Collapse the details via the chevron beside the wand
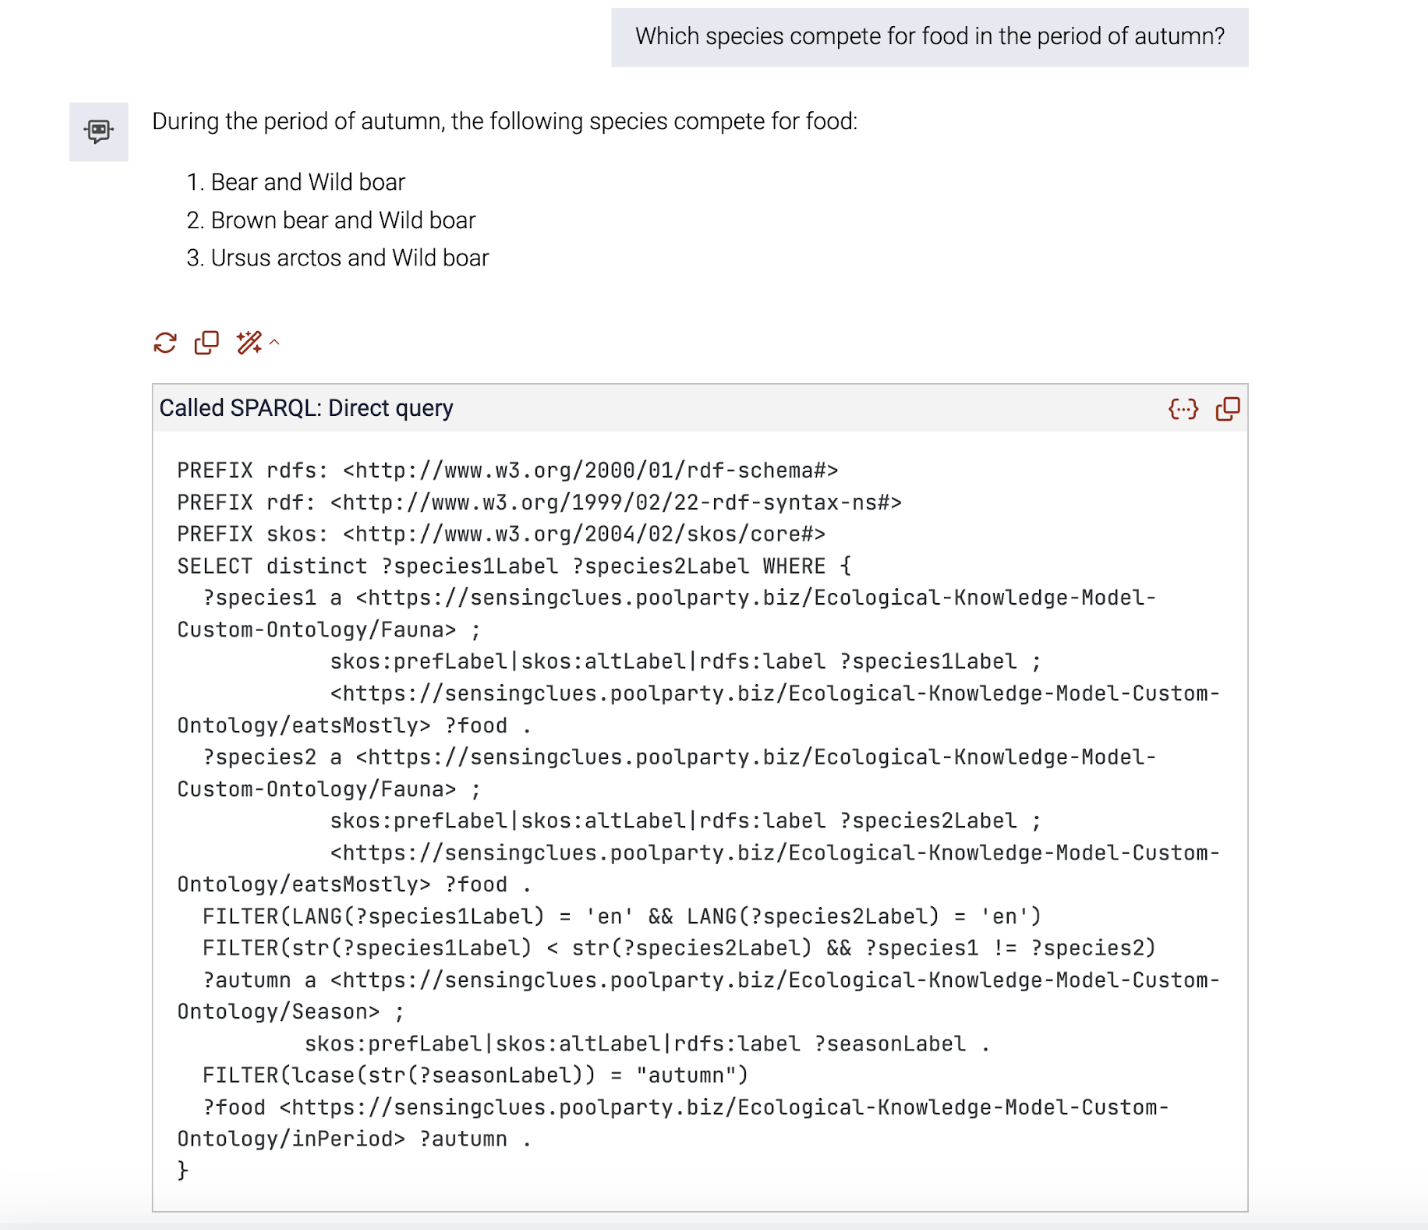Viewport: 1428px width, 1230px height. [x=274, y=343]
